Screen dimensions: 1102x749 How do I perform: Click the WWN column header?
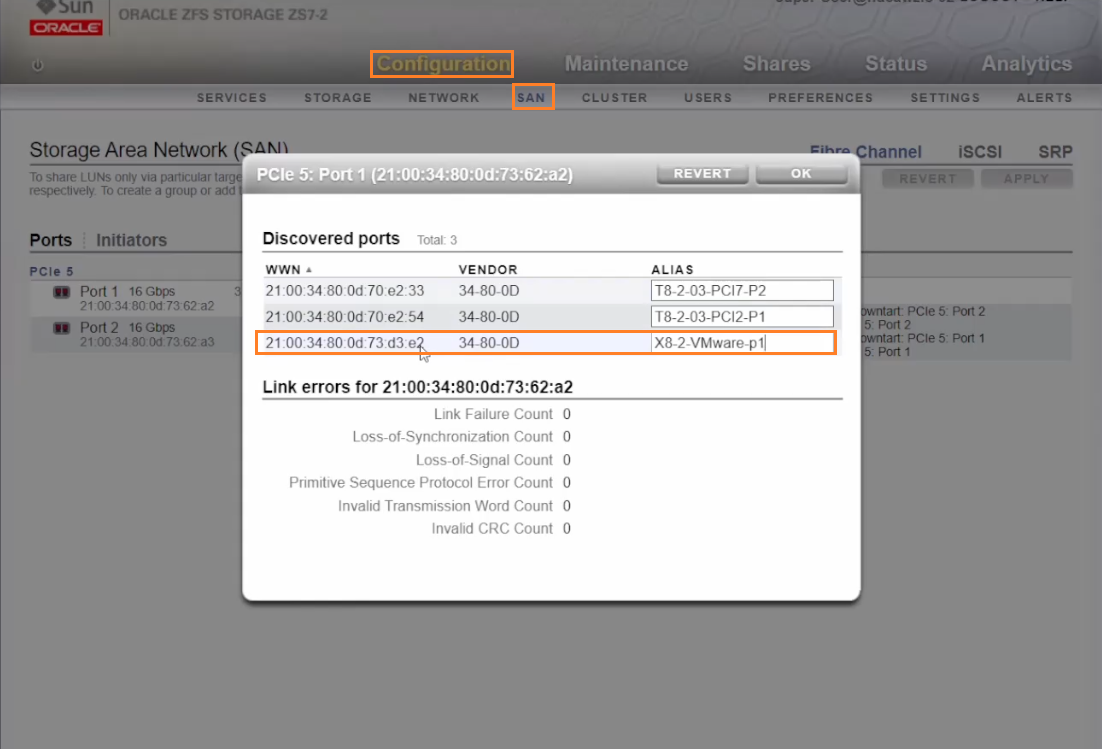[x=283, y=270]
